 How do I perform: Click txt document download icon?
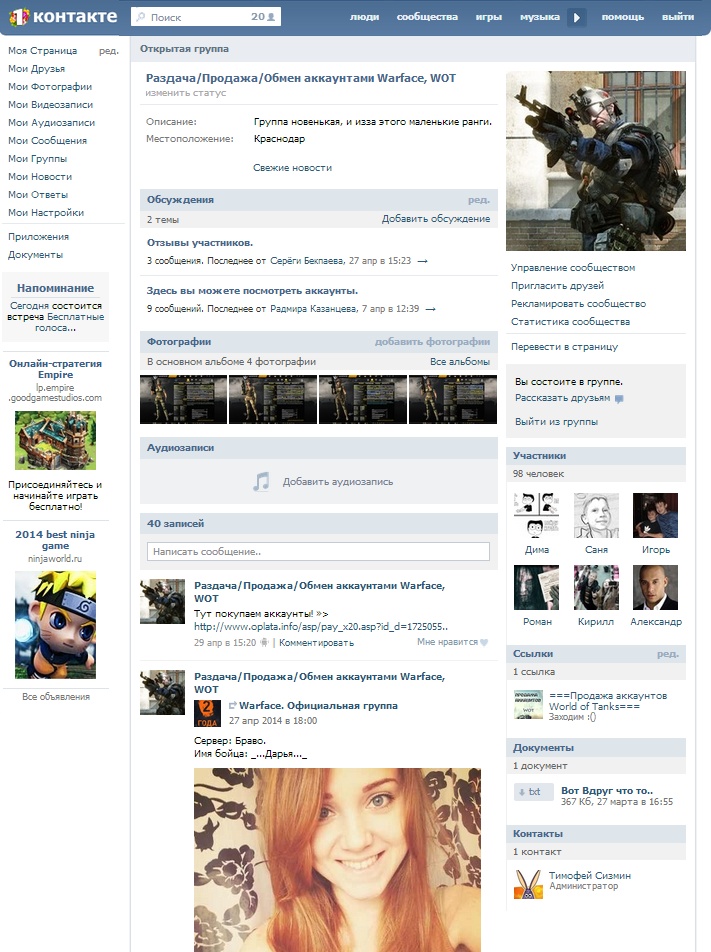tap(534, 792)
